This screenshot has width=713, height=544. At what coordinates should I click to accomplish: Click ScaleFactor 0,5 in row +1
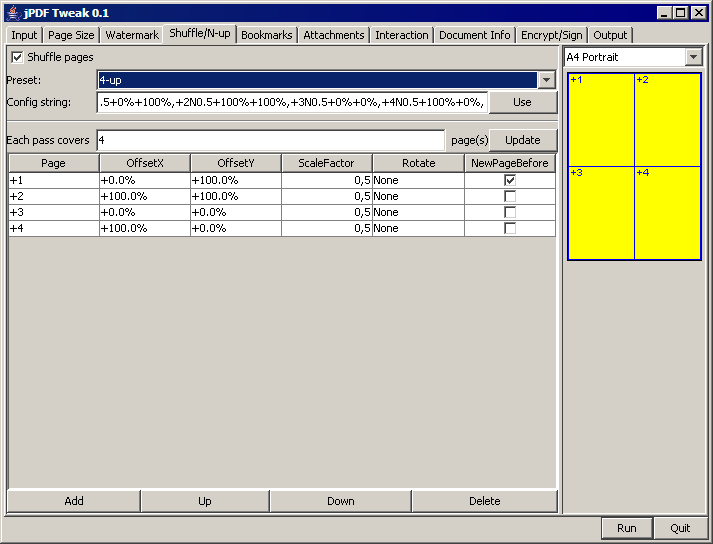click(x=326, y=180)
